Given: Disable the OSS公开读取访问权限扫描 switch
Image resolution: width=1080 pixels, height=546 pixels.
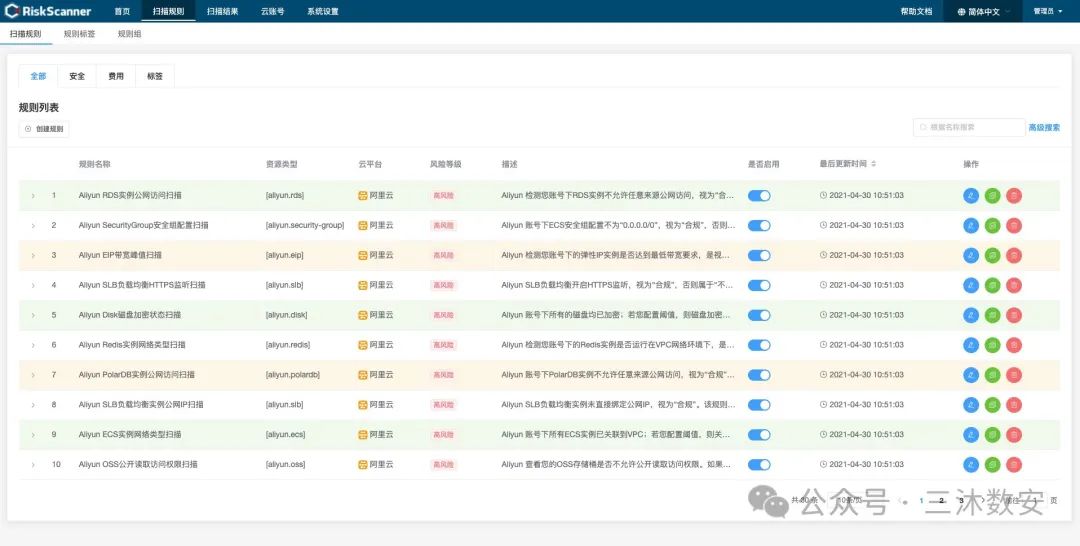Looking at the screenshot, I should (759, 465).
